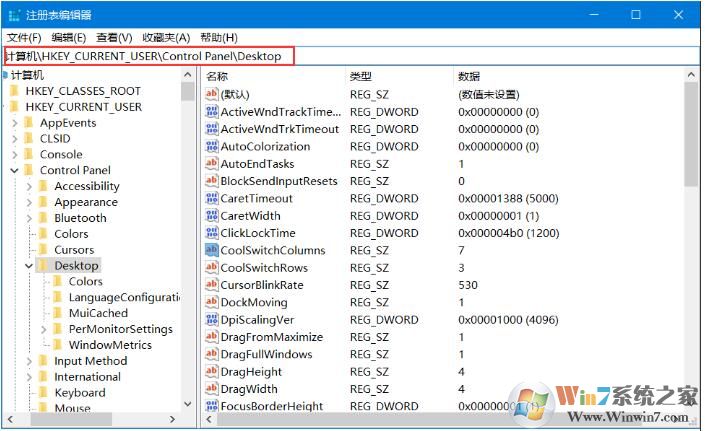Click the CaretTimeout DWORD value icon
705x431 pixels.
coord(211,198)
